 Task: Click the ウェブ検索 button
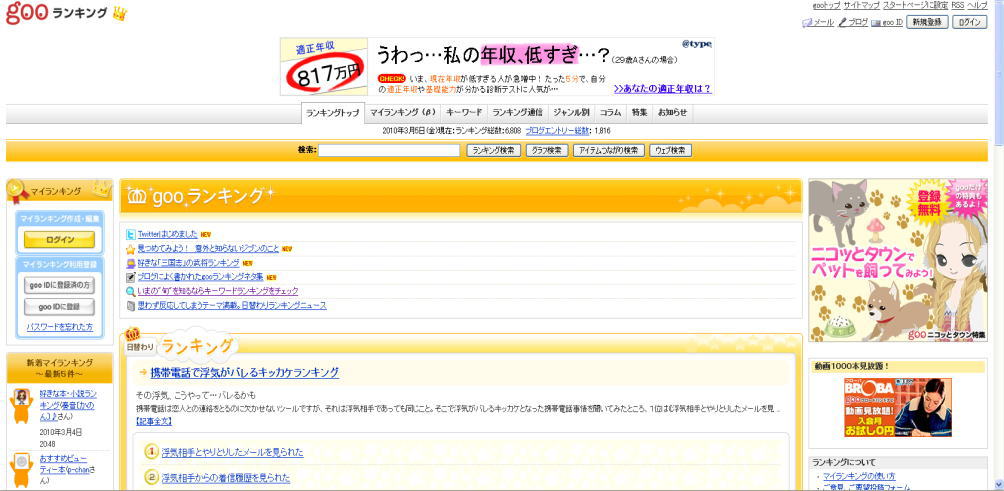[670, 151]
